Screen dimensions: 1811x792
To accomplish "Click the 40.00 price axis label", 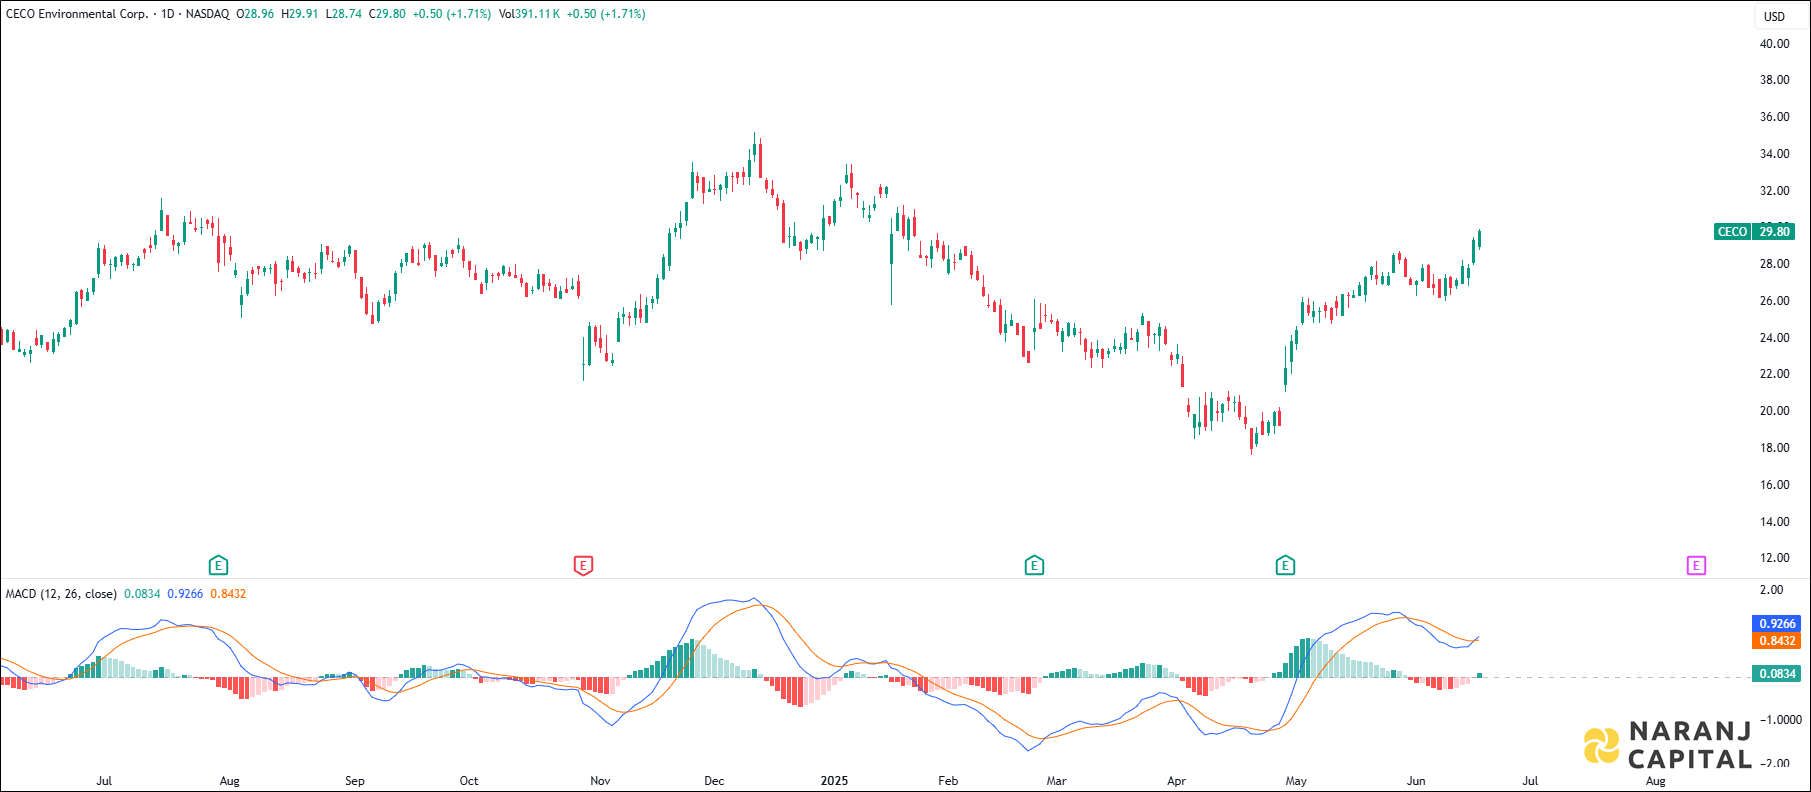I will click(1775, 44).
